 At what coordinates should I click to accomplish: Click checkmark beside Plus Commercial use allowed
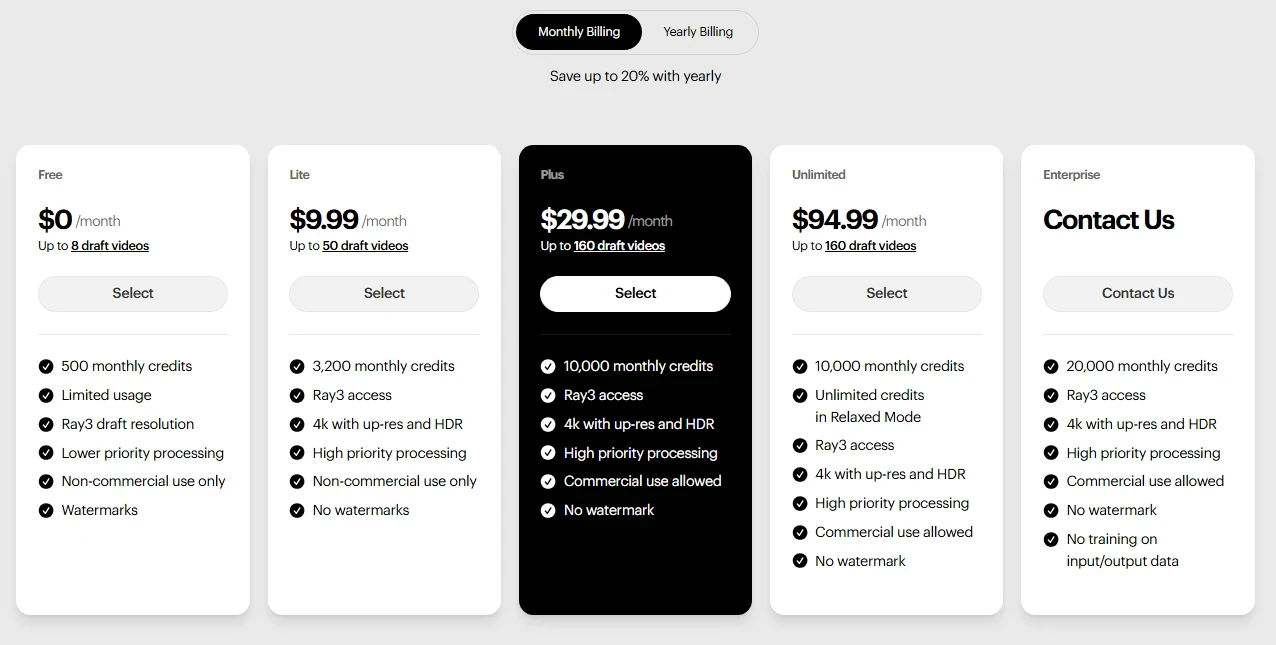[x=548, y=481]
